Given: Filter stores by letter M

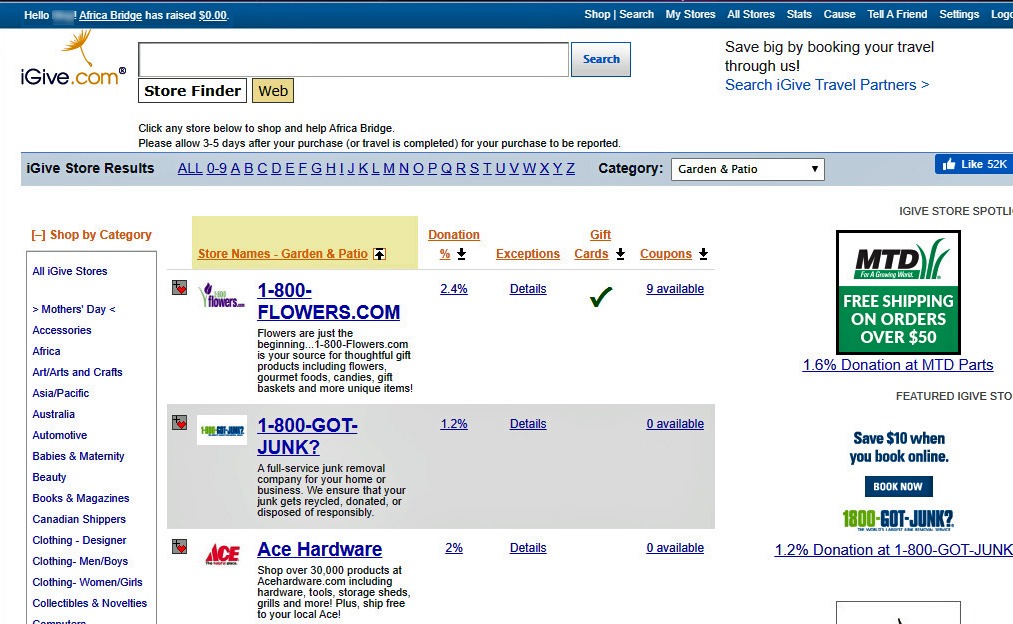Looking at the screenshot, I should click(x=389, y=169).
